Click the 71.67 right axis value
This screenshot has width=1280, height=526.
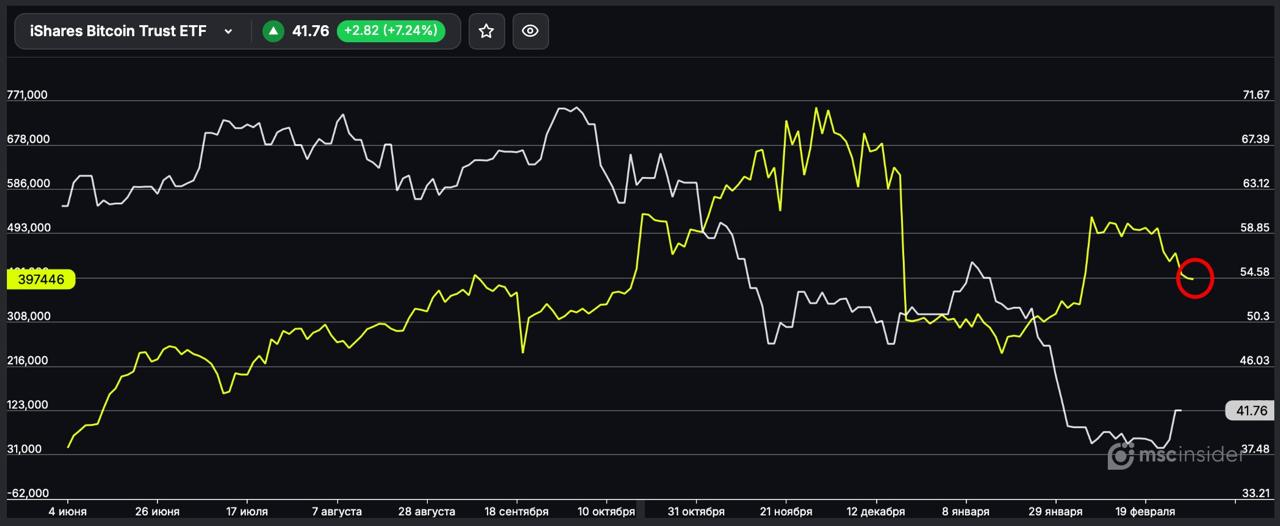tap(1255, 95)
